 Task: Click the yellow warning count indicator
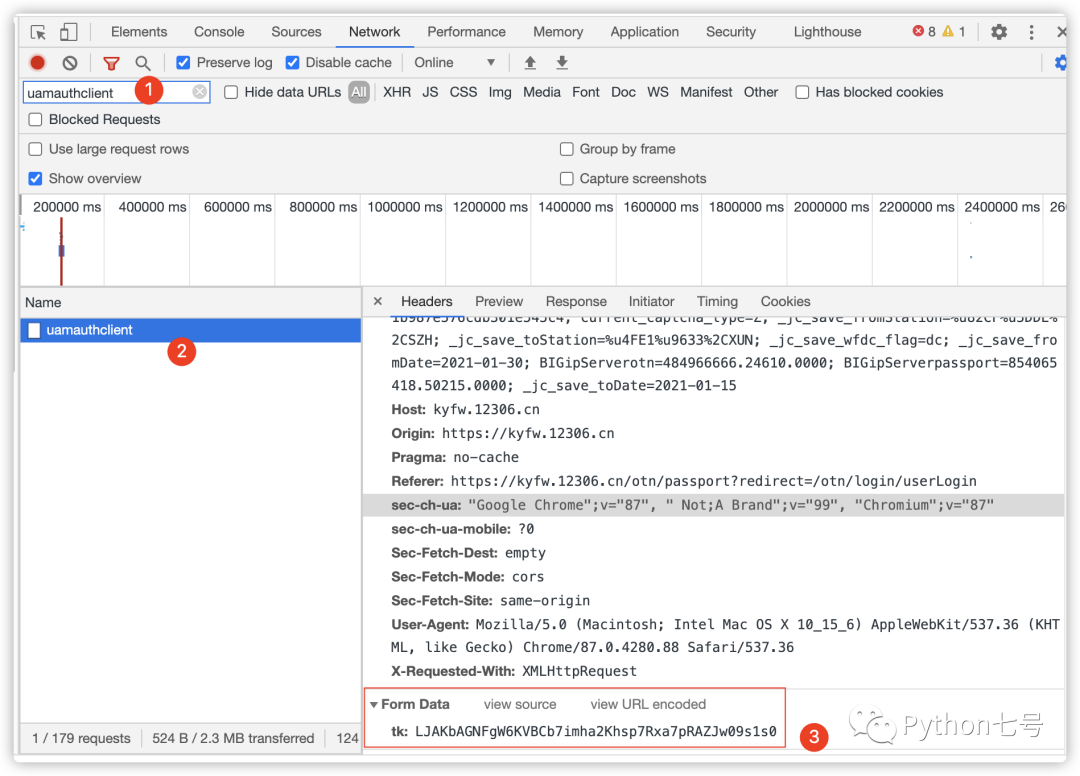pyautogui.click(x=954, y=32)
